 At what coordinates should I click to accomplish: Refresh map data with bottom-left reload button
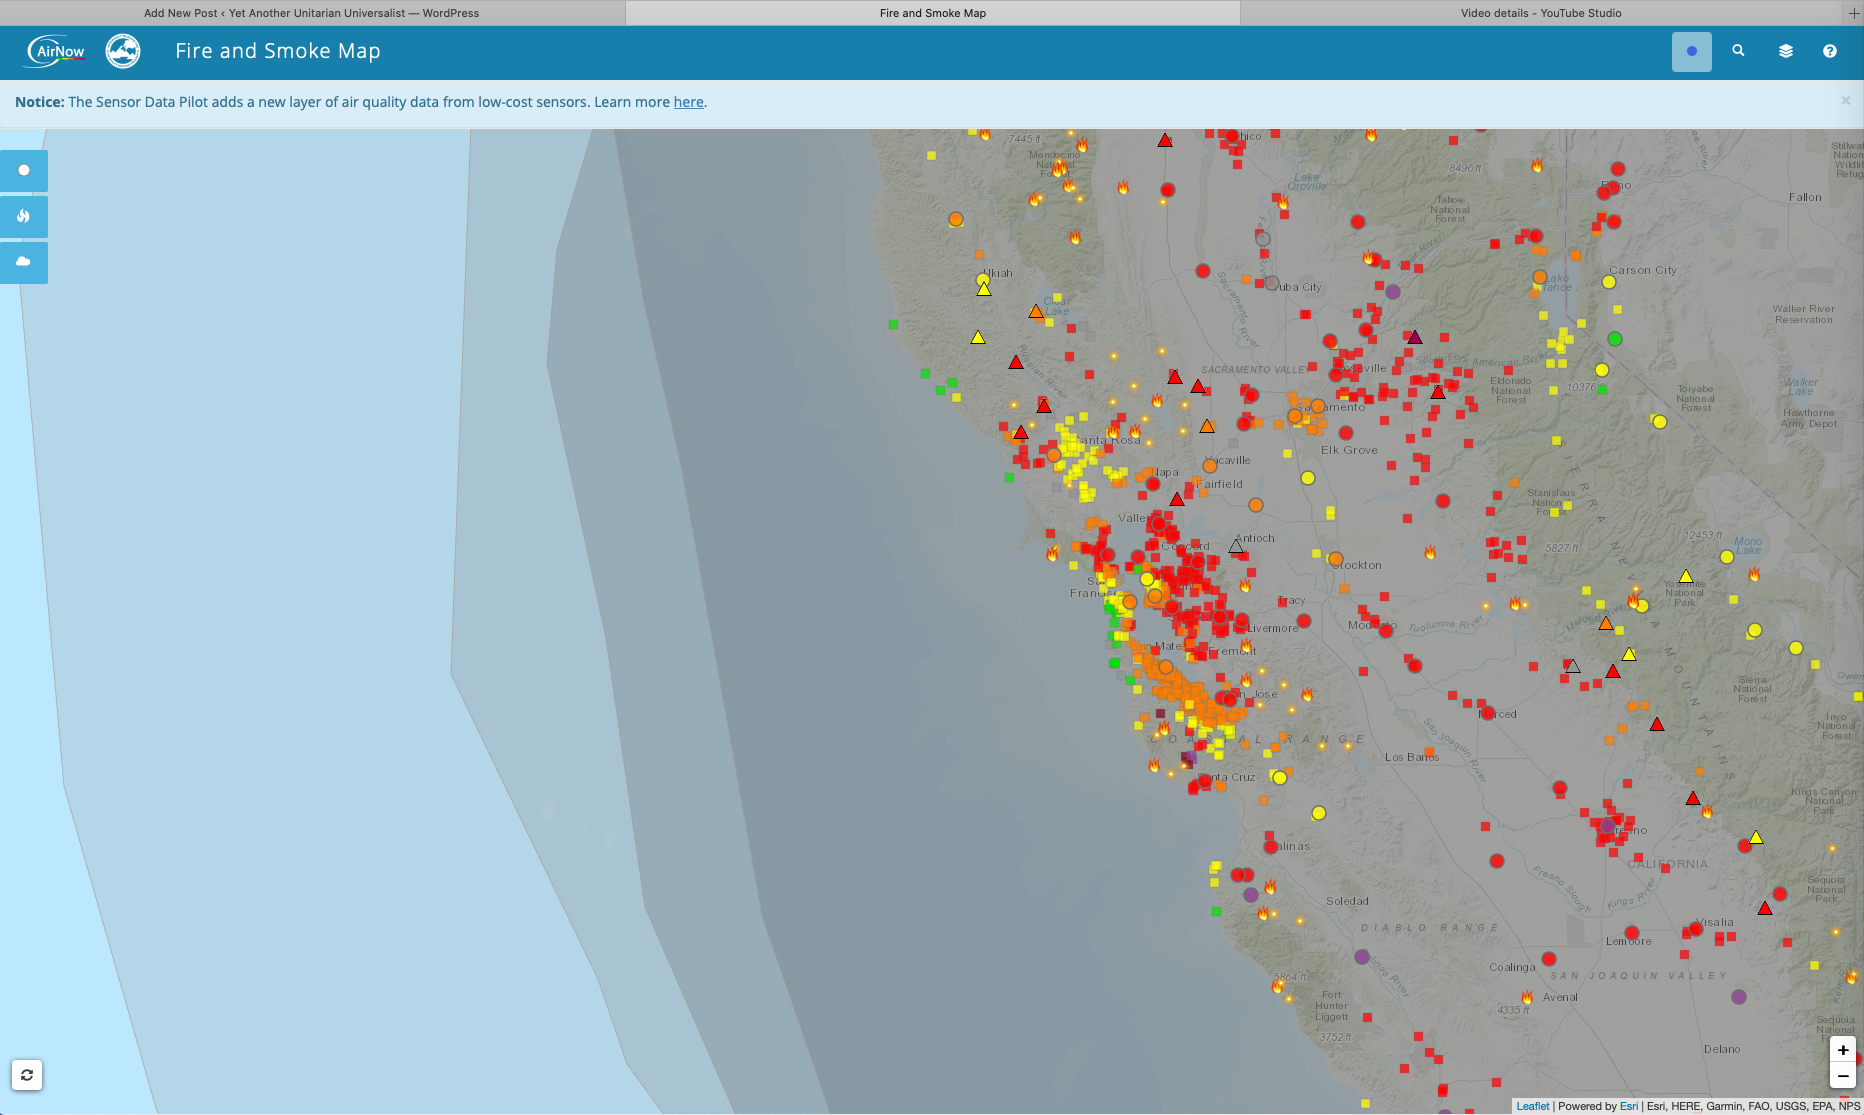(27, 1075)
